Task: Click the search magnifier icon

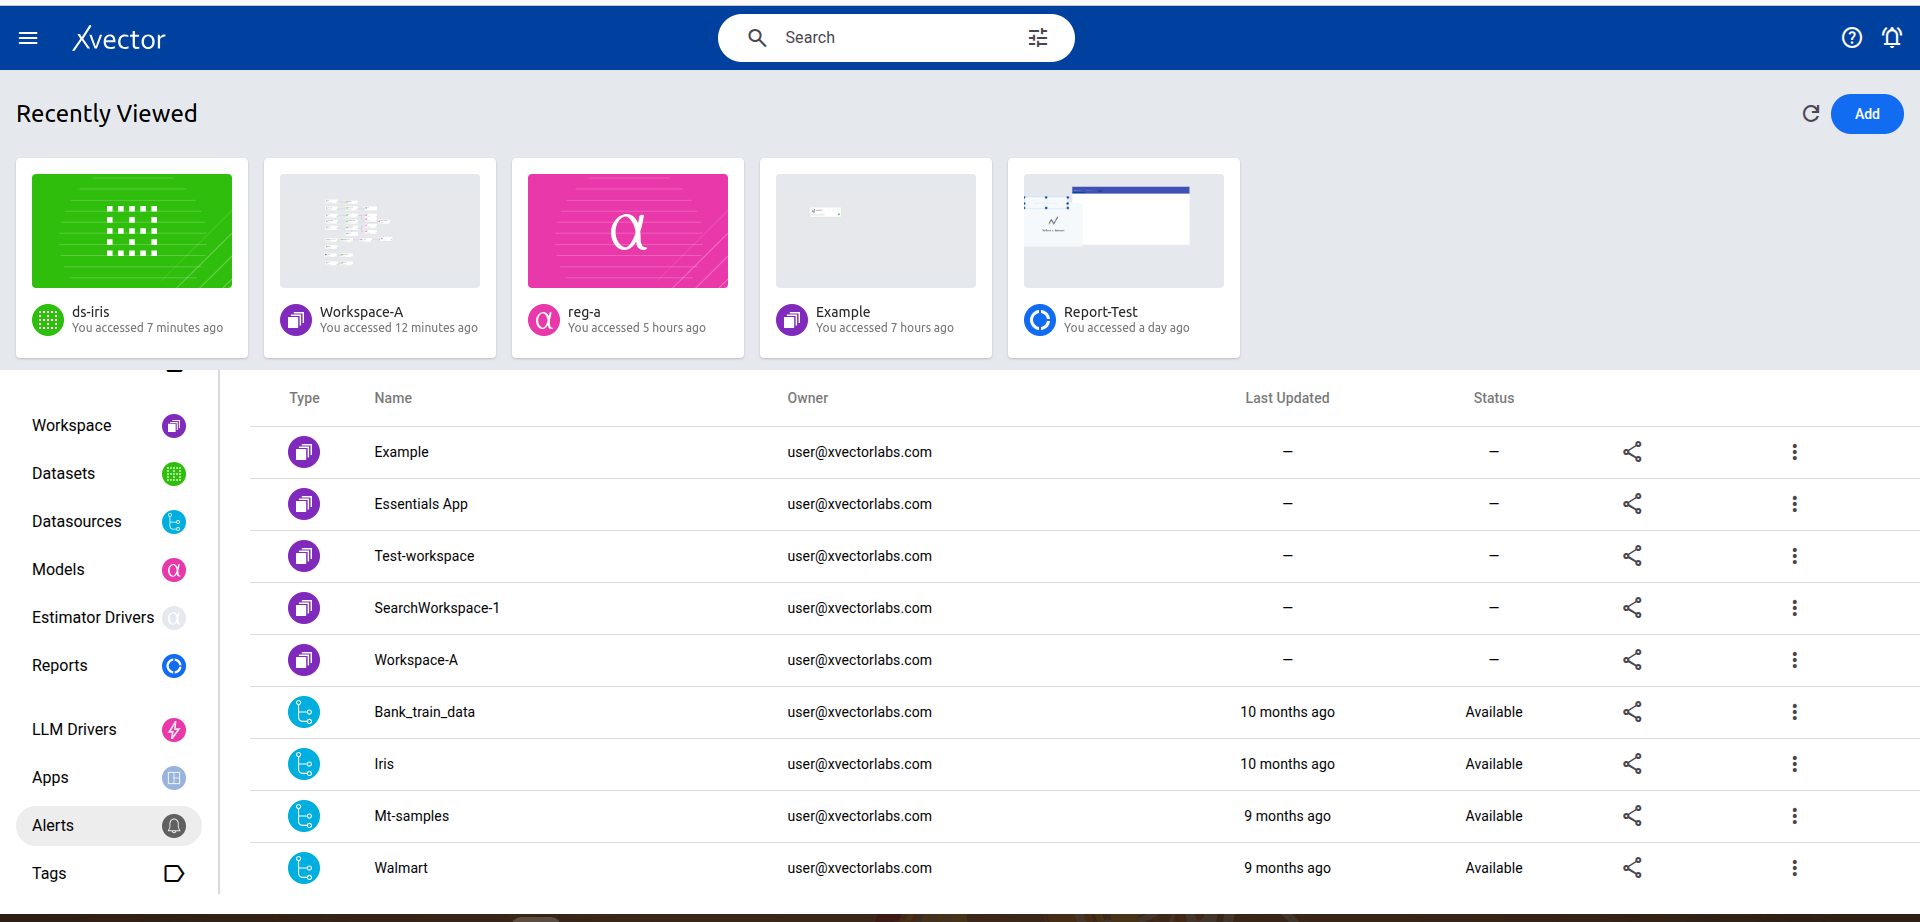Action: point(758,38)
